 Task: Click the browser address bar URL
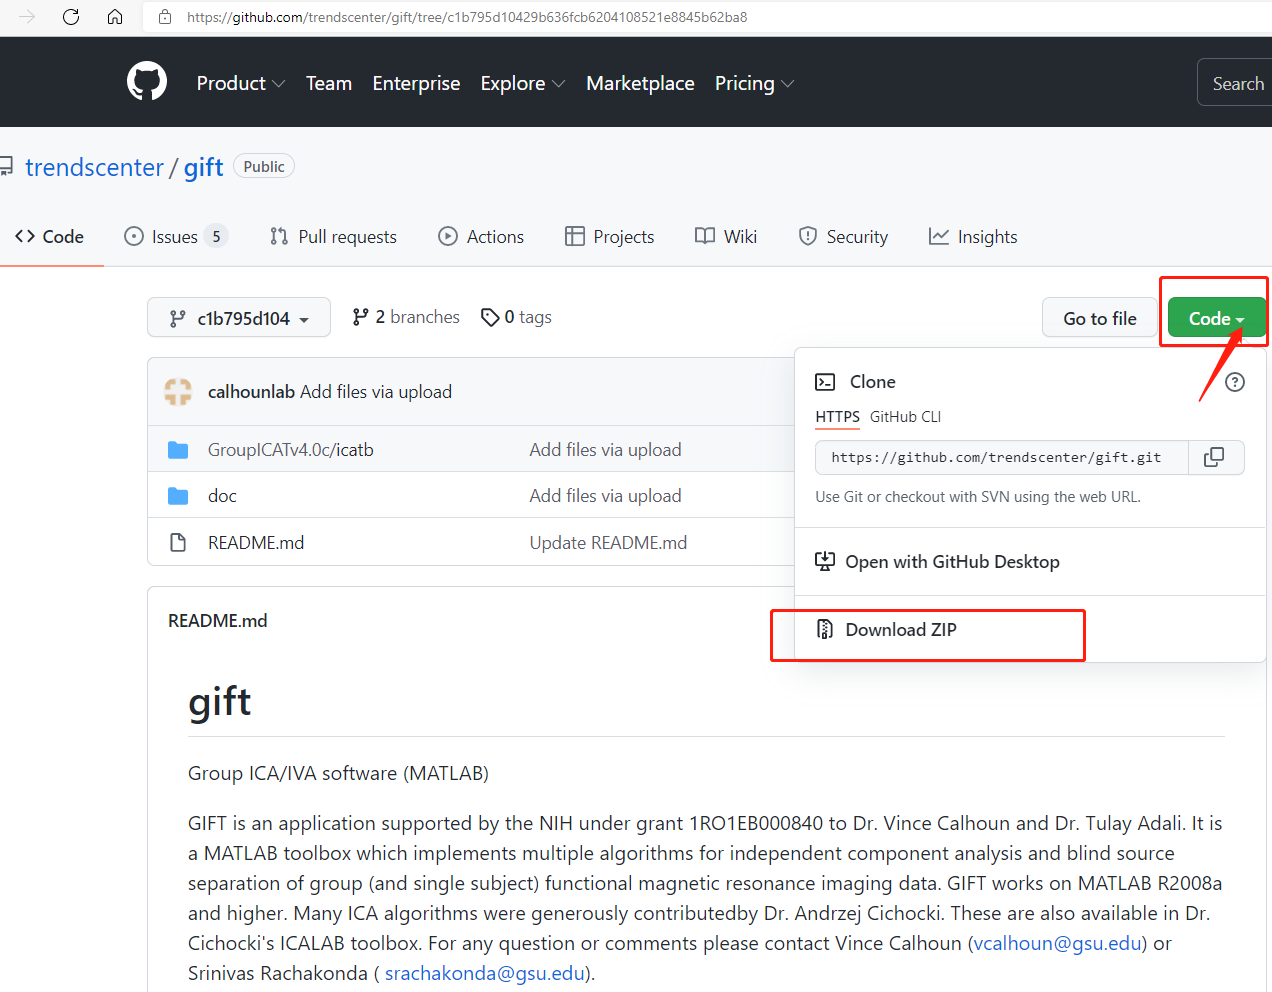click(467, 17)
